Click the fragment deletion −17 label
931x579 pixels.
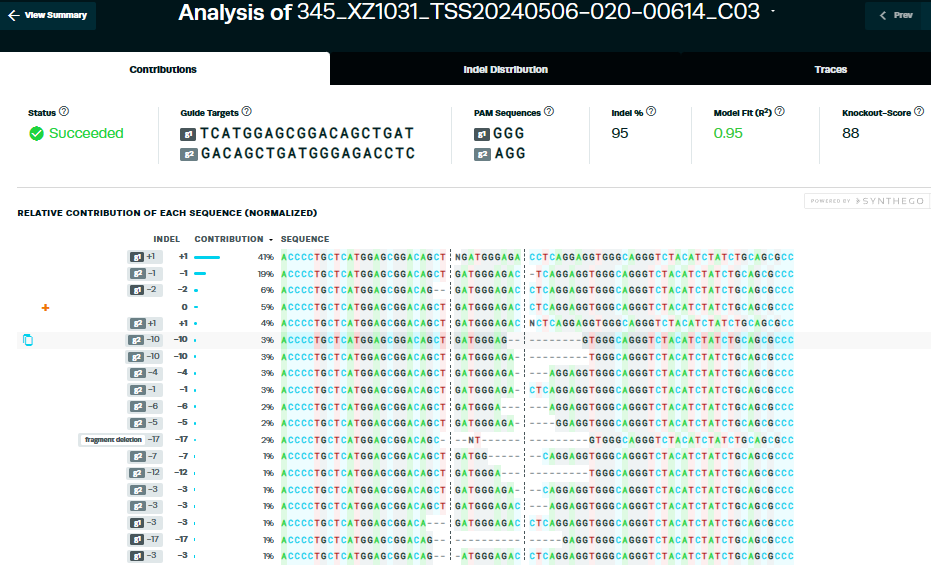[110, 439]
